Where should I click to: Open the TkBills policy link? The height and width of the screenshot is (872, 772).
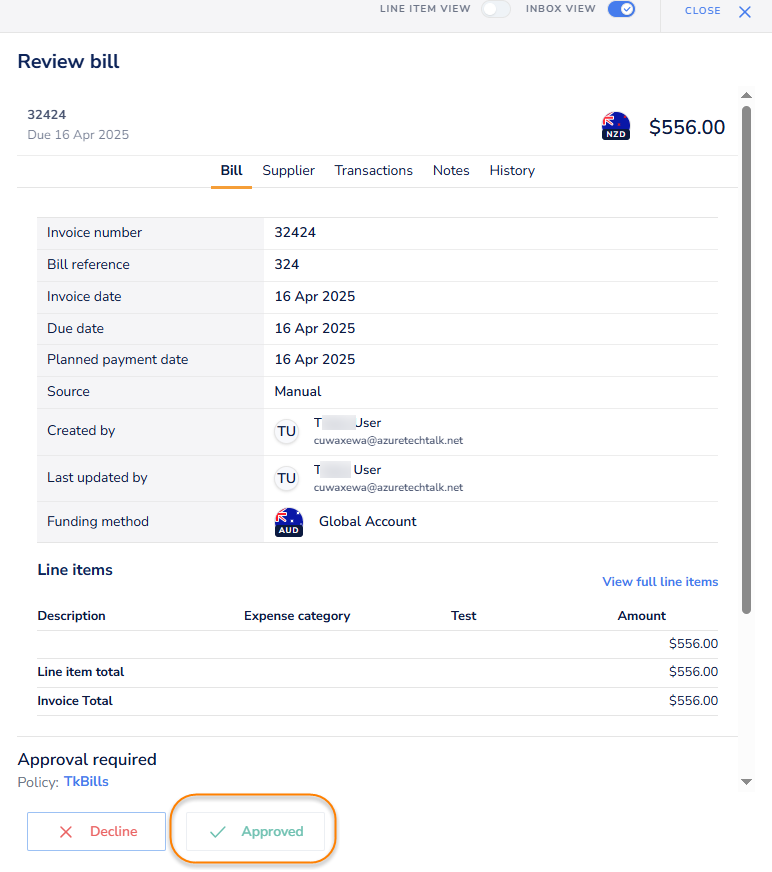[86, 782]
